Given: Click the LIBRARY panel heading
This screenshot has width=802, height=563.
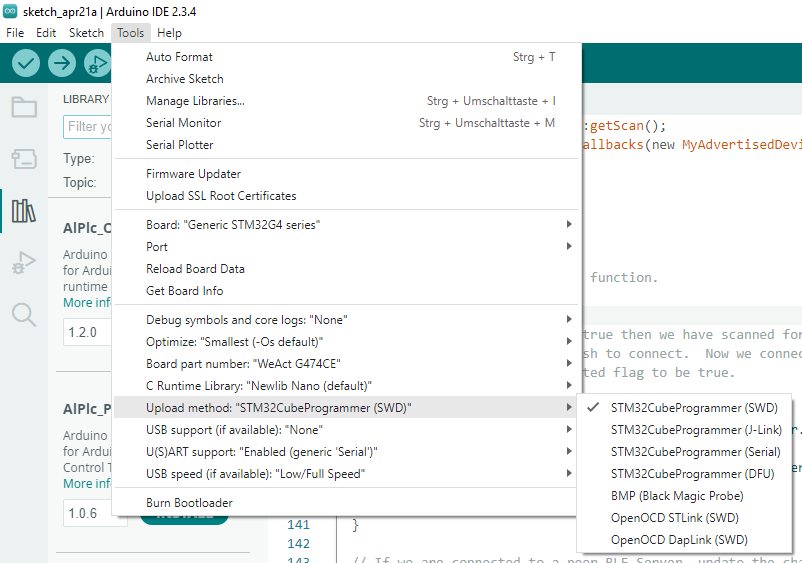Looking at the screenshot, I should (86, 99).
